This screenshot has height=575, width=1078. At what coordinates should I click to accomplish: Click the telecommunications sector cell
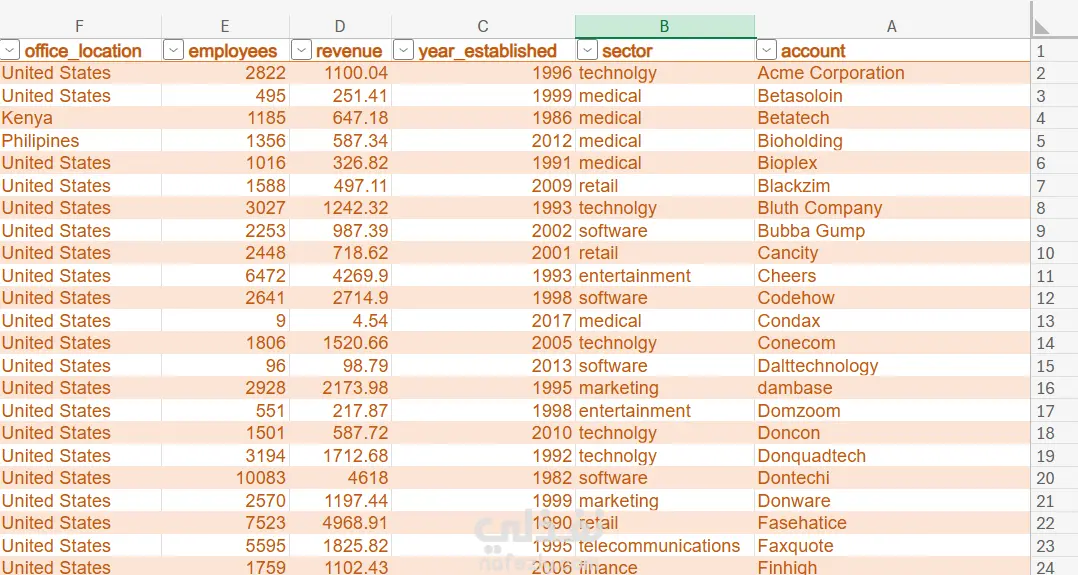[659, 546]
